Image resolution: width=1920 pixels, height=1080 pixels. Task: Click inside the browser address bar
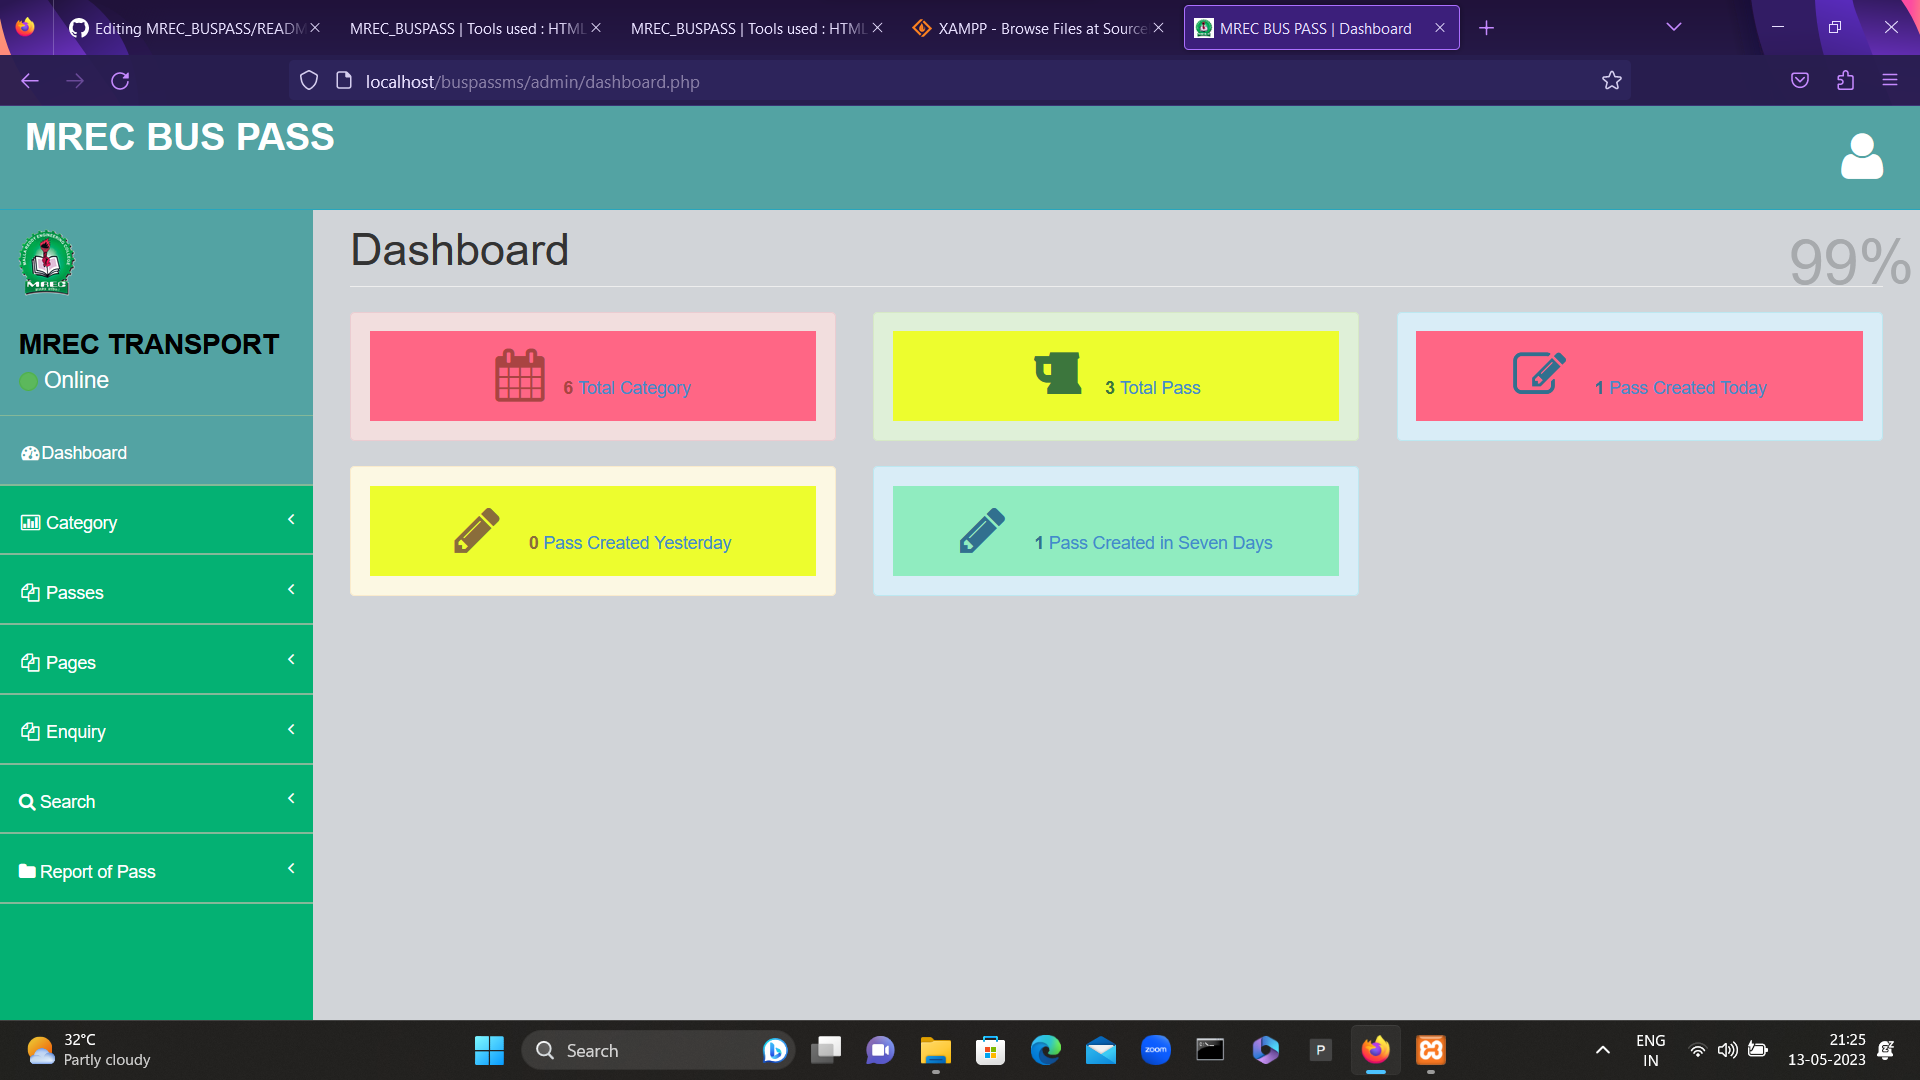click(700, 81)
